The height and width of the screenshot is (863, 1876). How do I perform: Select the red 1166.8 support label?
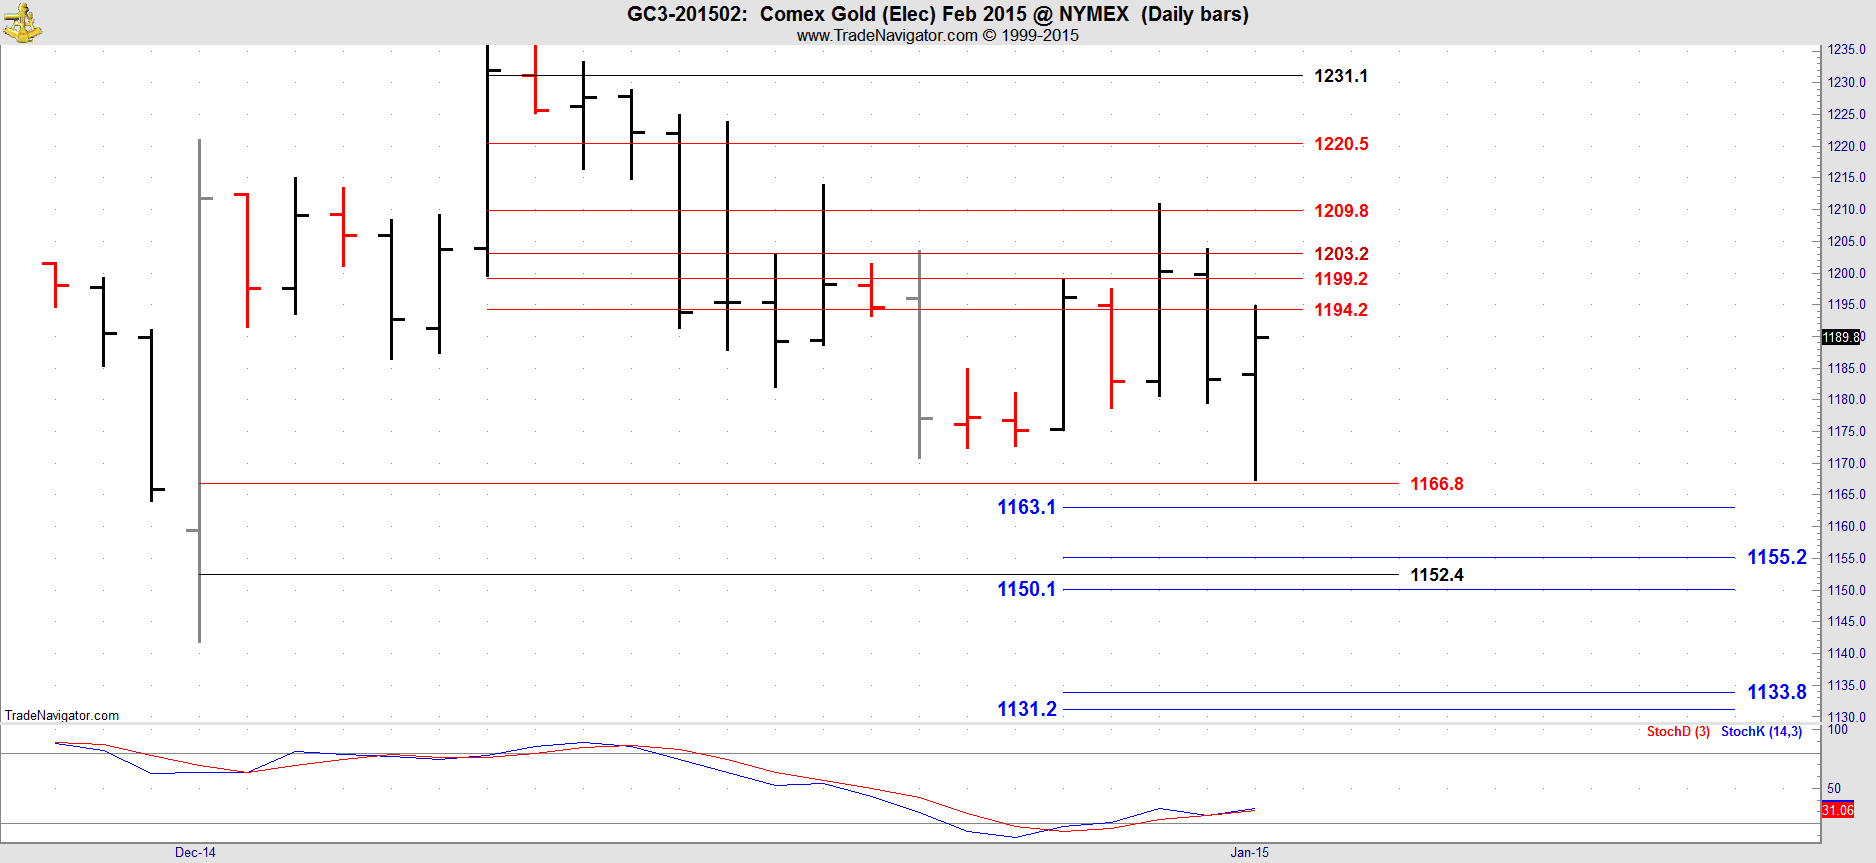point(1436,484)
